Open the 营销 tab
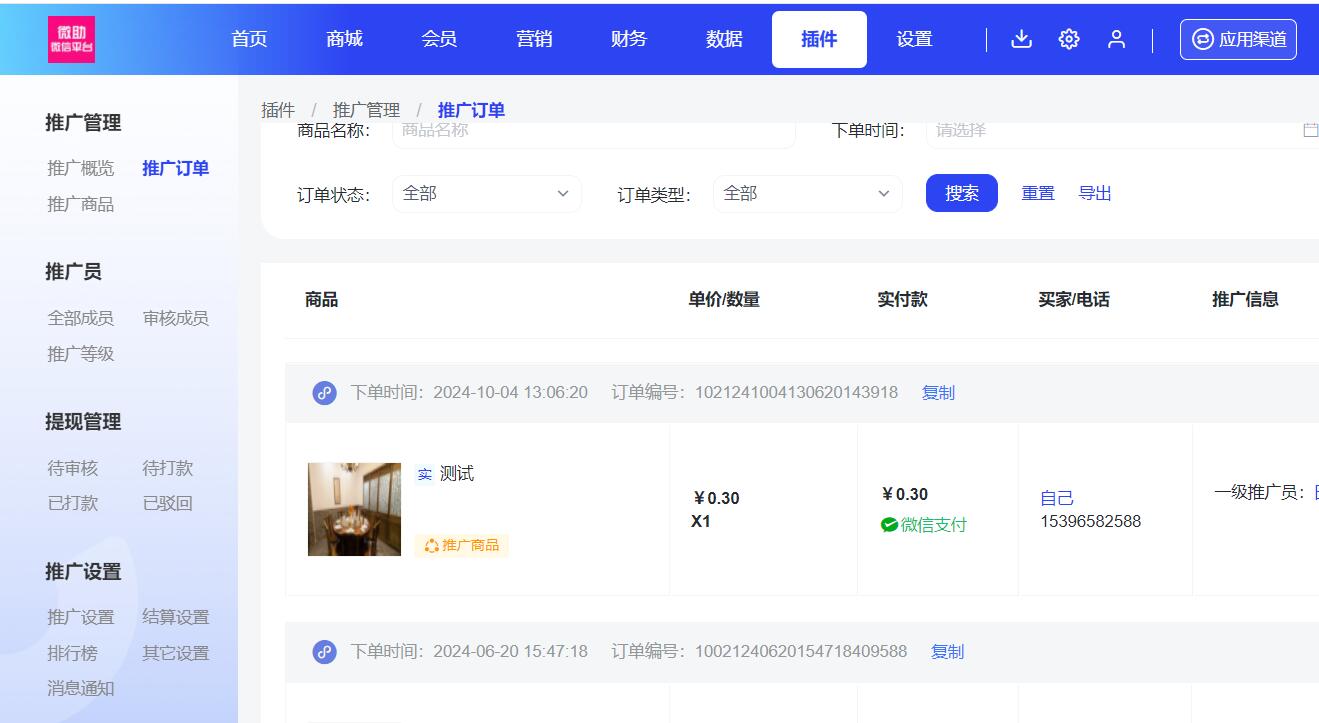 point(534,39)
